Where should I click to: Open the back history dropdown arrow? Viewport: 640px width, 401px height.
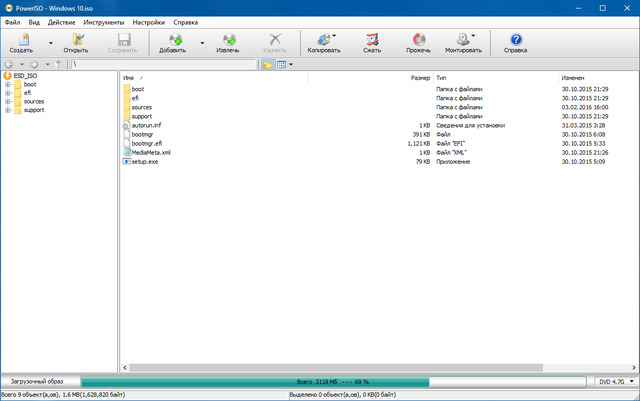tap(22, 65)
